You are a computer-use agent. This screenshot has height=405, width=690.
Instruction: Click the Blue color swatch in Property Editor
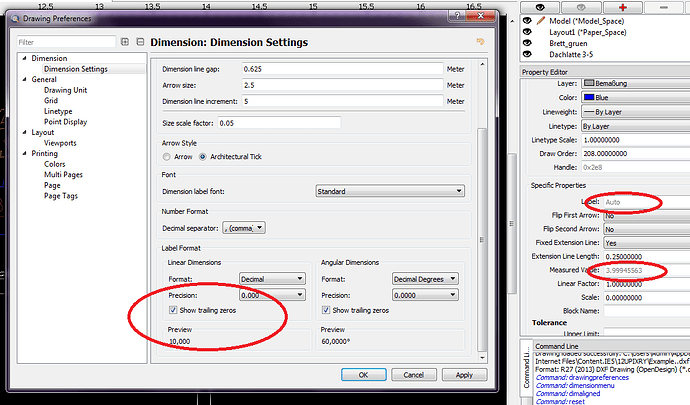[593, 97]
